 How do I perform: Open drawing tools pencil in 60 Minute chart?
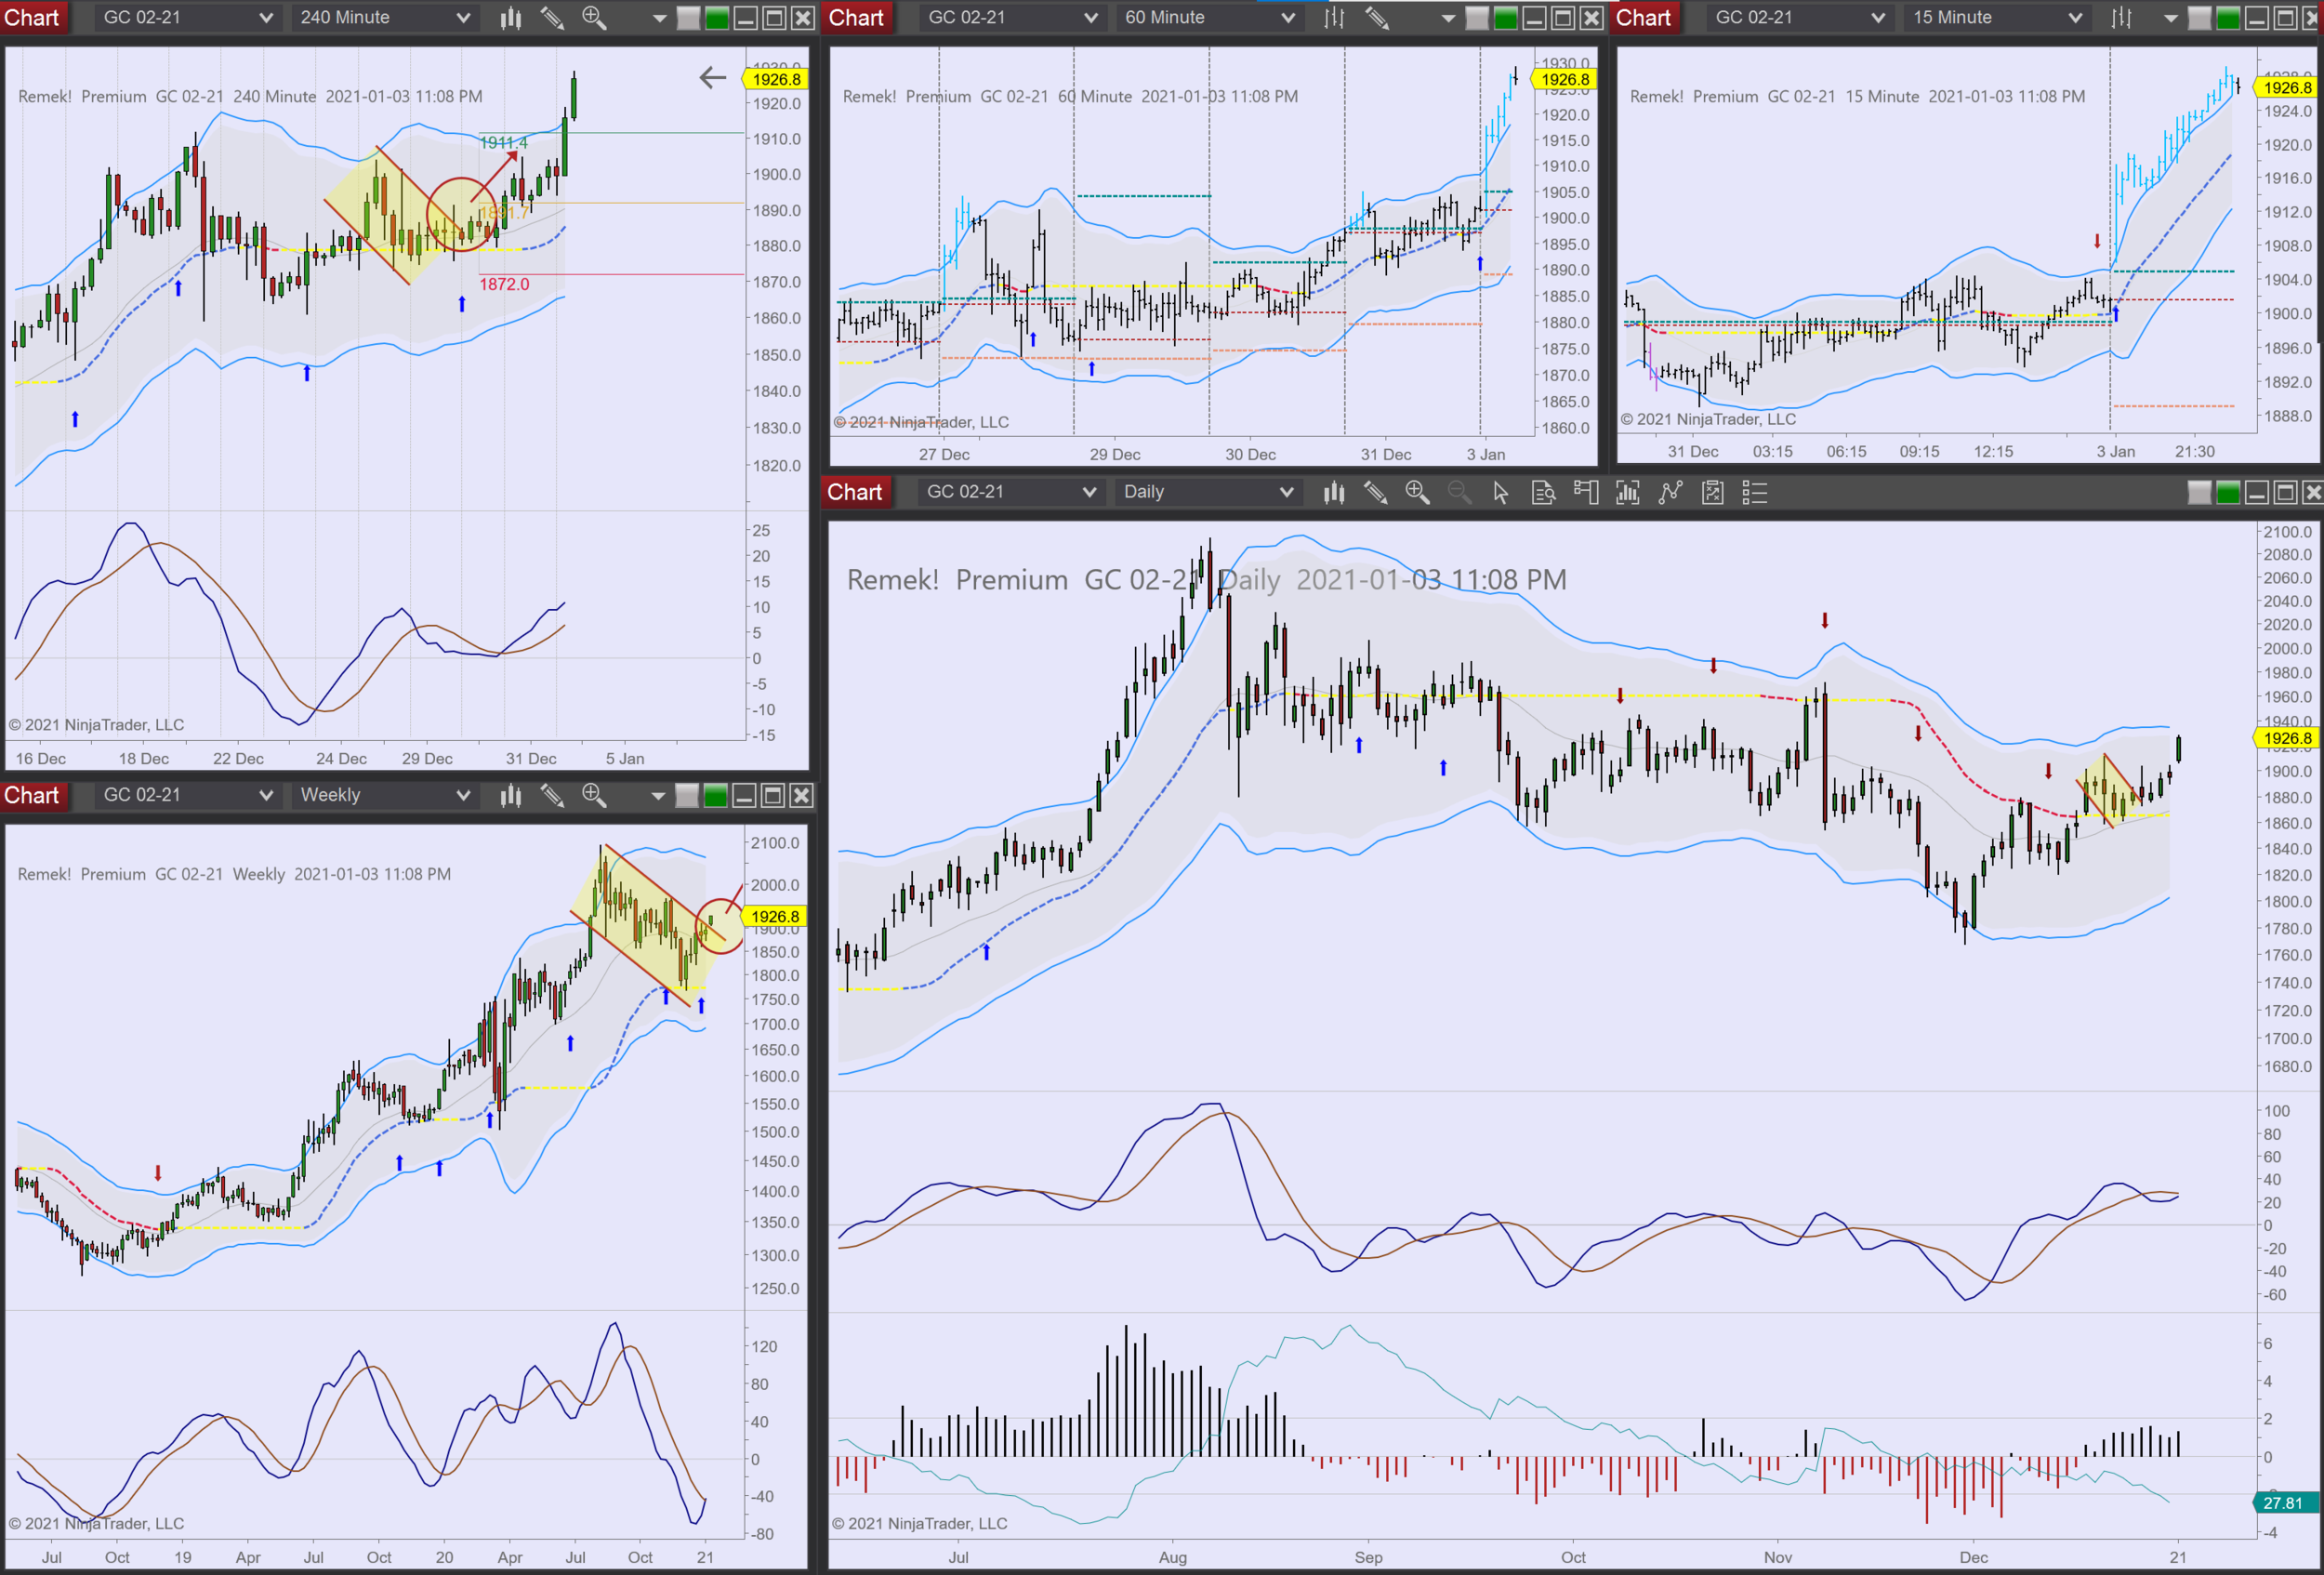[1376, 18]
